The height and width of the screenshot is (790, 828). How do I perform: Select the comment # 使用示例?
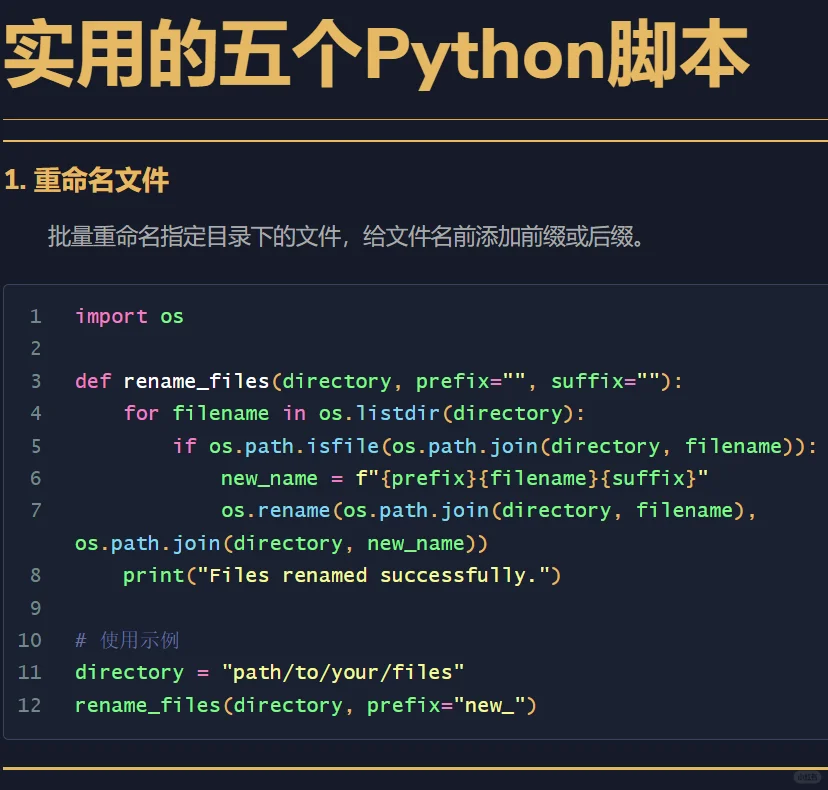click(128, 639)
